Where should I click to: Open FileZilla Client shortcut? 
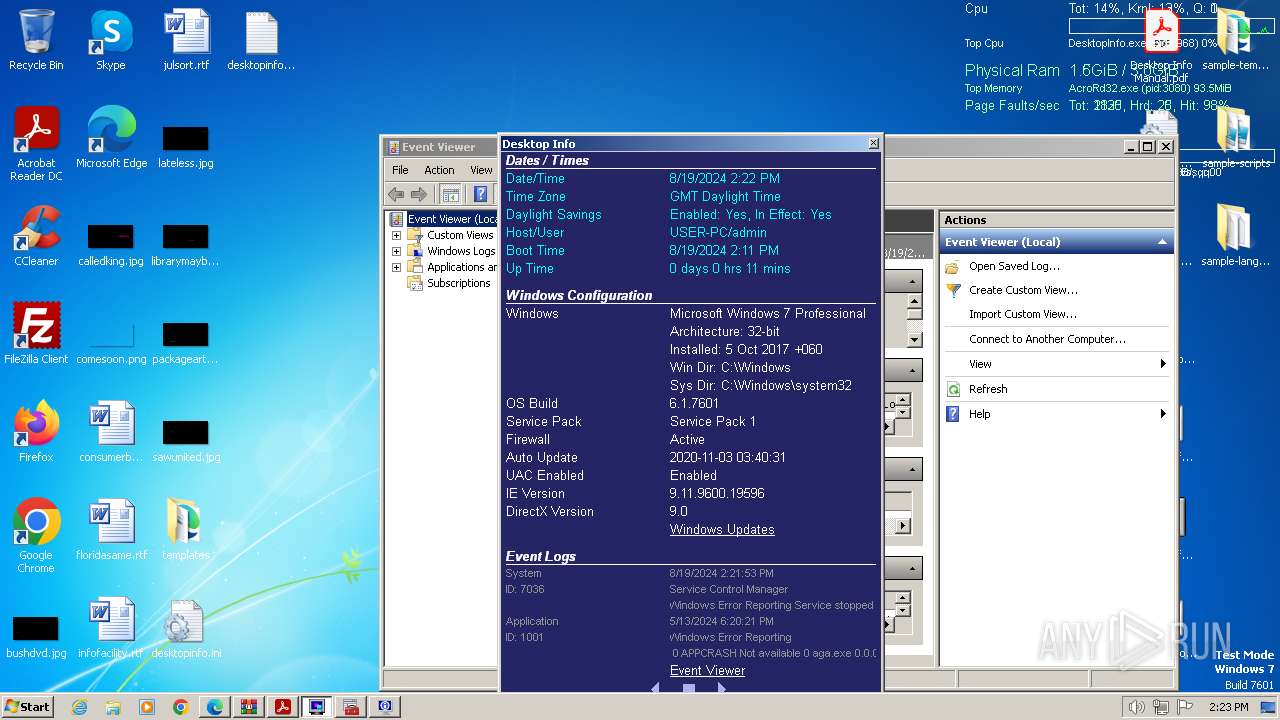[x=36, y=334]
